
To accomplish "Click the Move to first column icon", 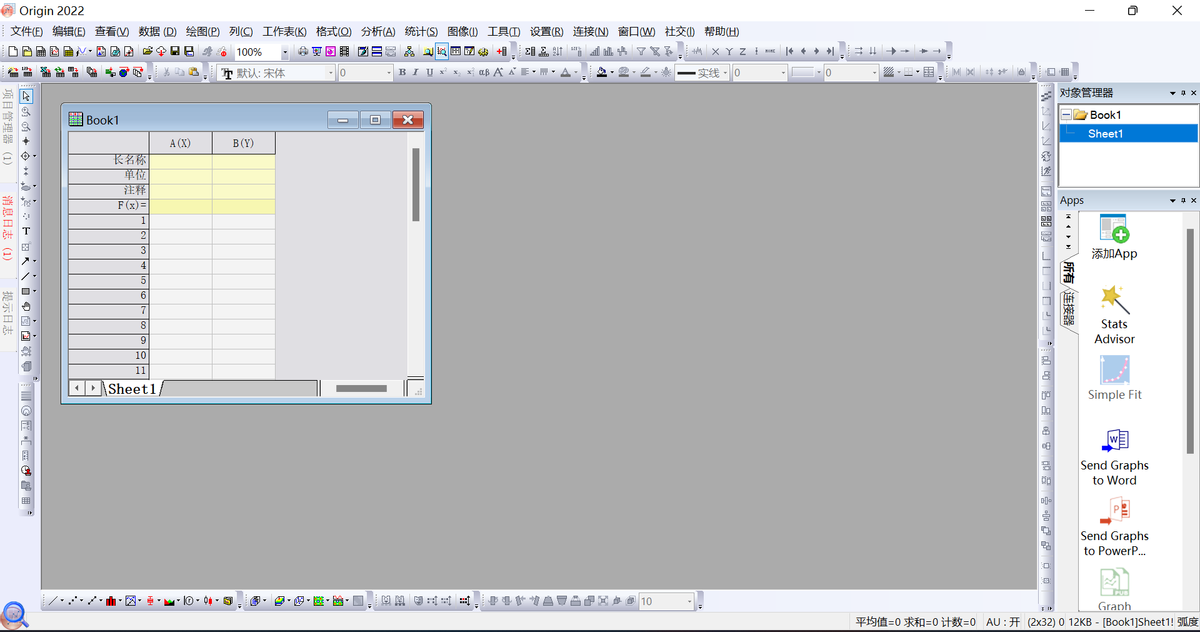I will point(789,51).
